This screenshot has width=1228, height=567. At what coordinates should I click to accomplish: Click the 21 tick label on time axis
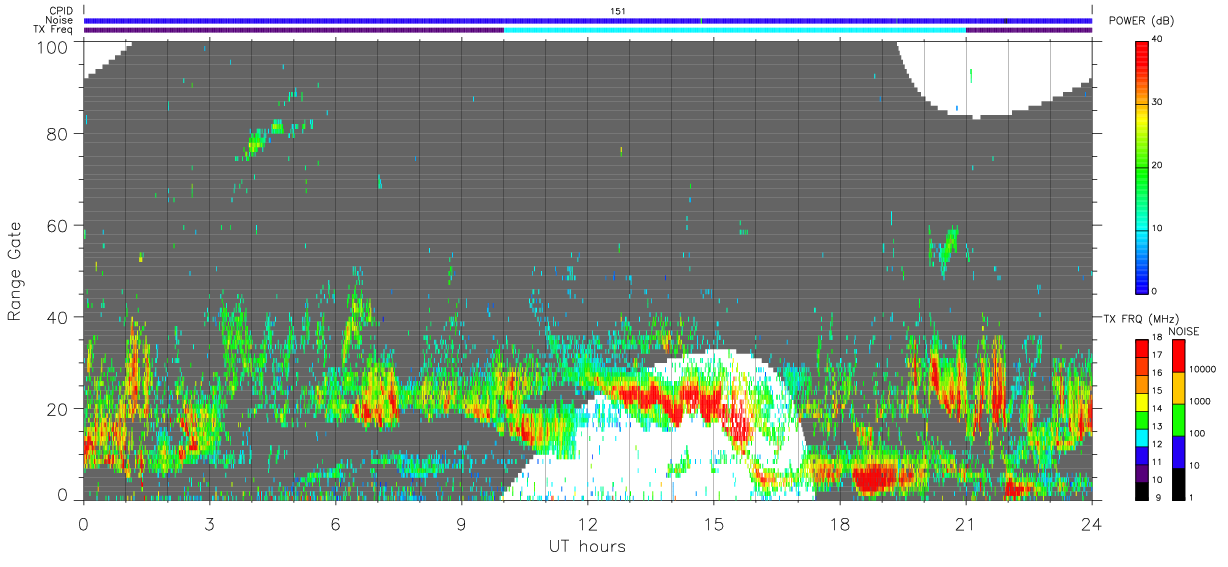click(965, 523)
